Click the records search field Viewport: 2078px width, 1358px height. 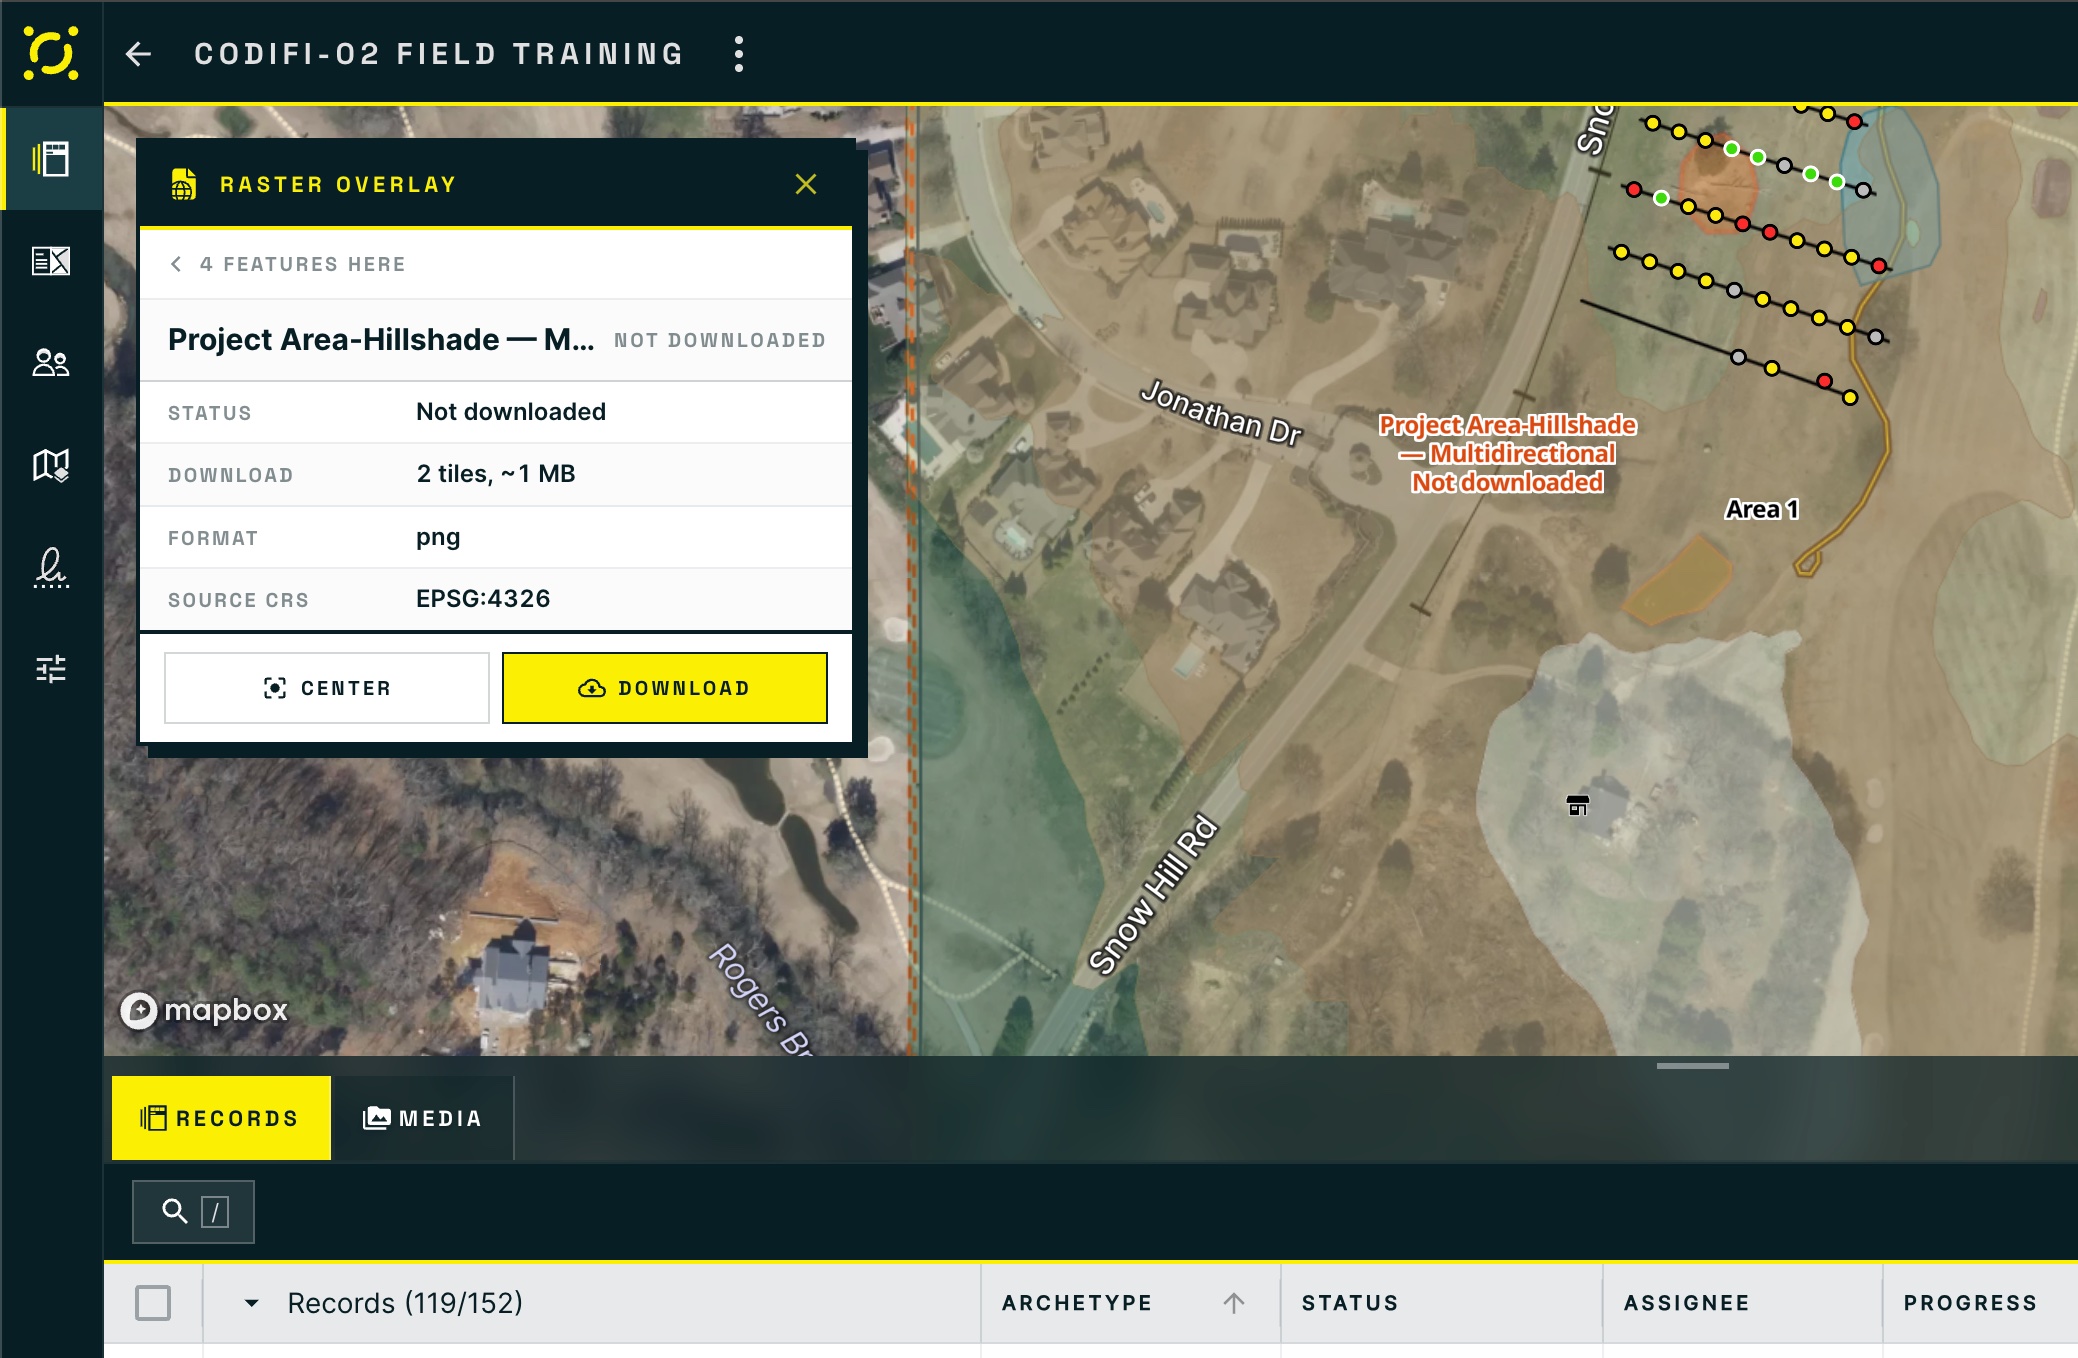pyautogui.click(x=193, y=1212)
